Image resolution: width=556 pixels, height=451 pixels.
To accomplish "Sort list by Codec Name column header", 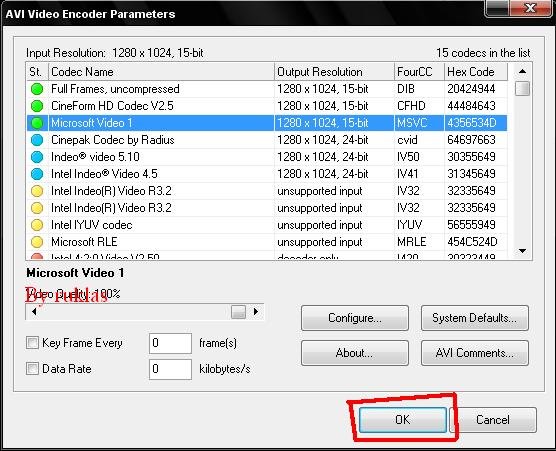I will click(161, 72).
